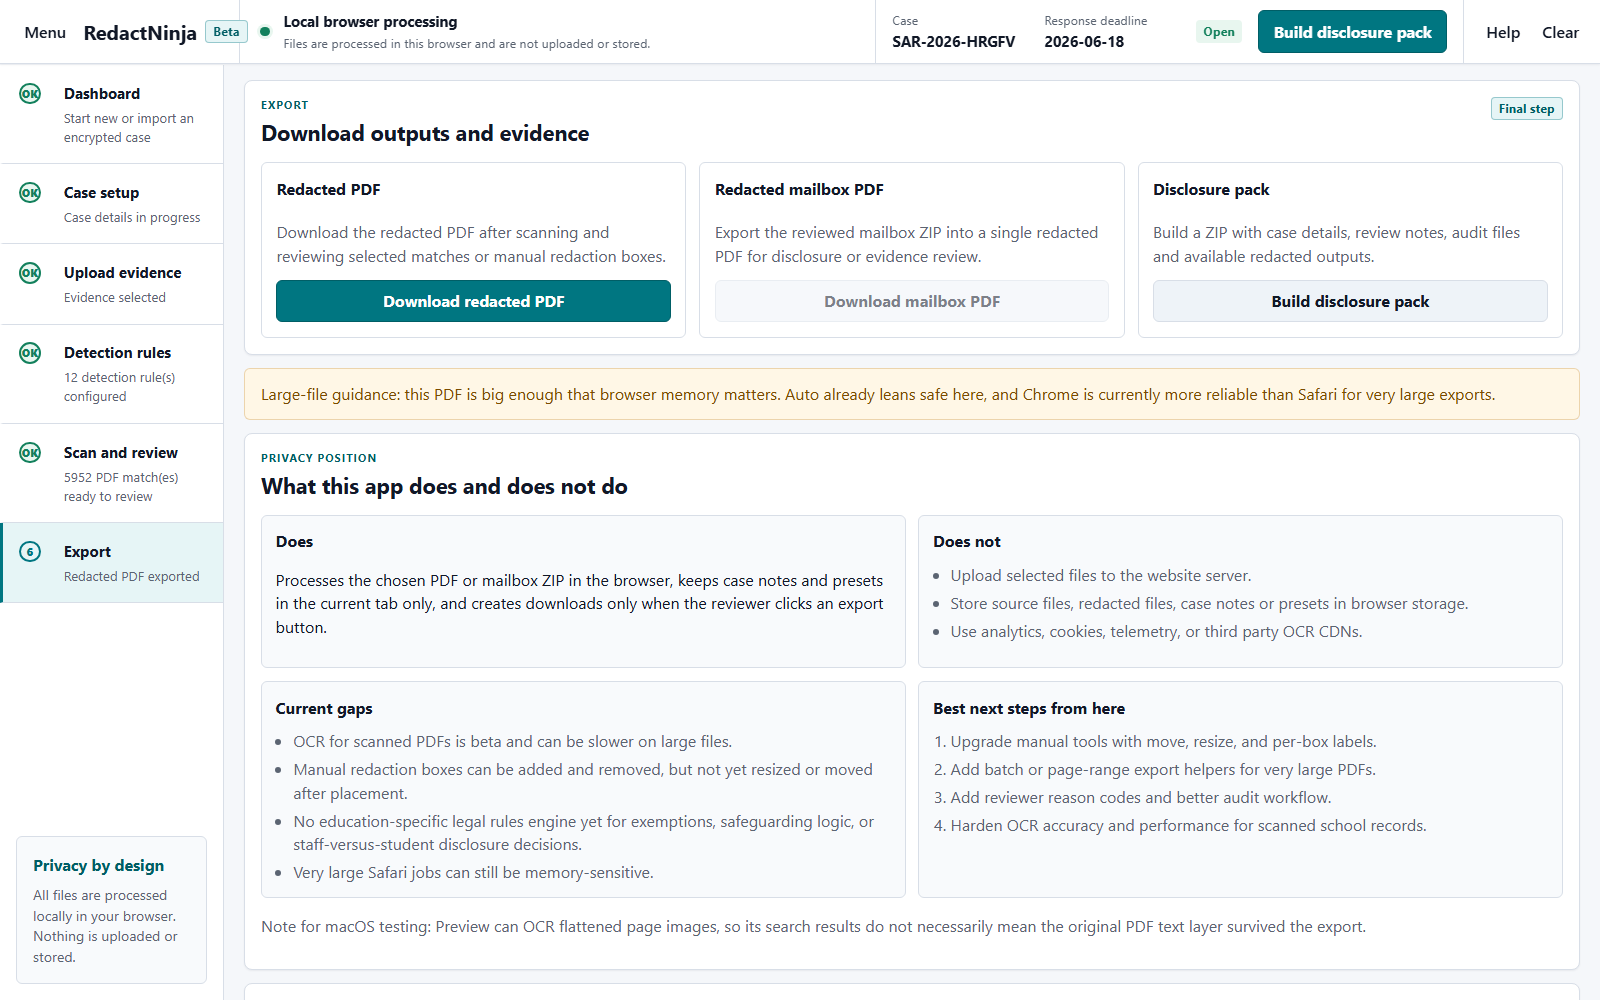Click the Redacted mailbox PDF card title

[x=799, y=190]
